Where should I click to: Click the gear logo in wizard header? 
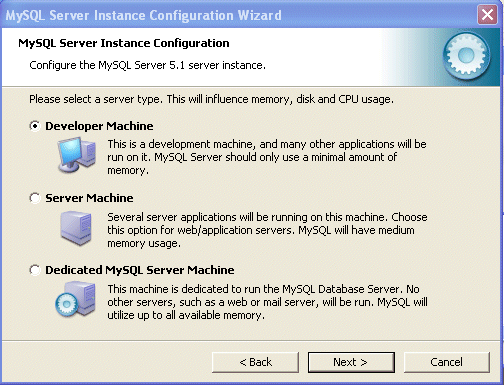[x=466, y=55]
